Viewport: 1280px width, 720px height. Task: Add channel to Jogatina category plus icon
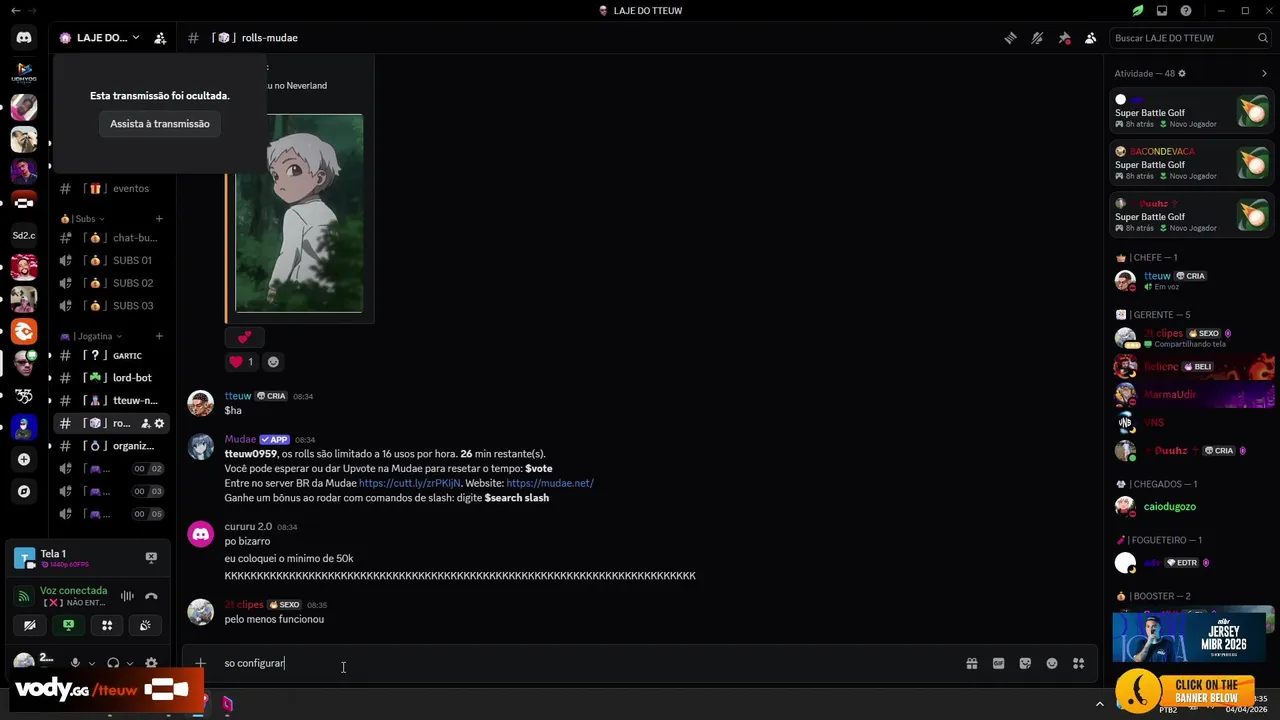tap(159, 336)
